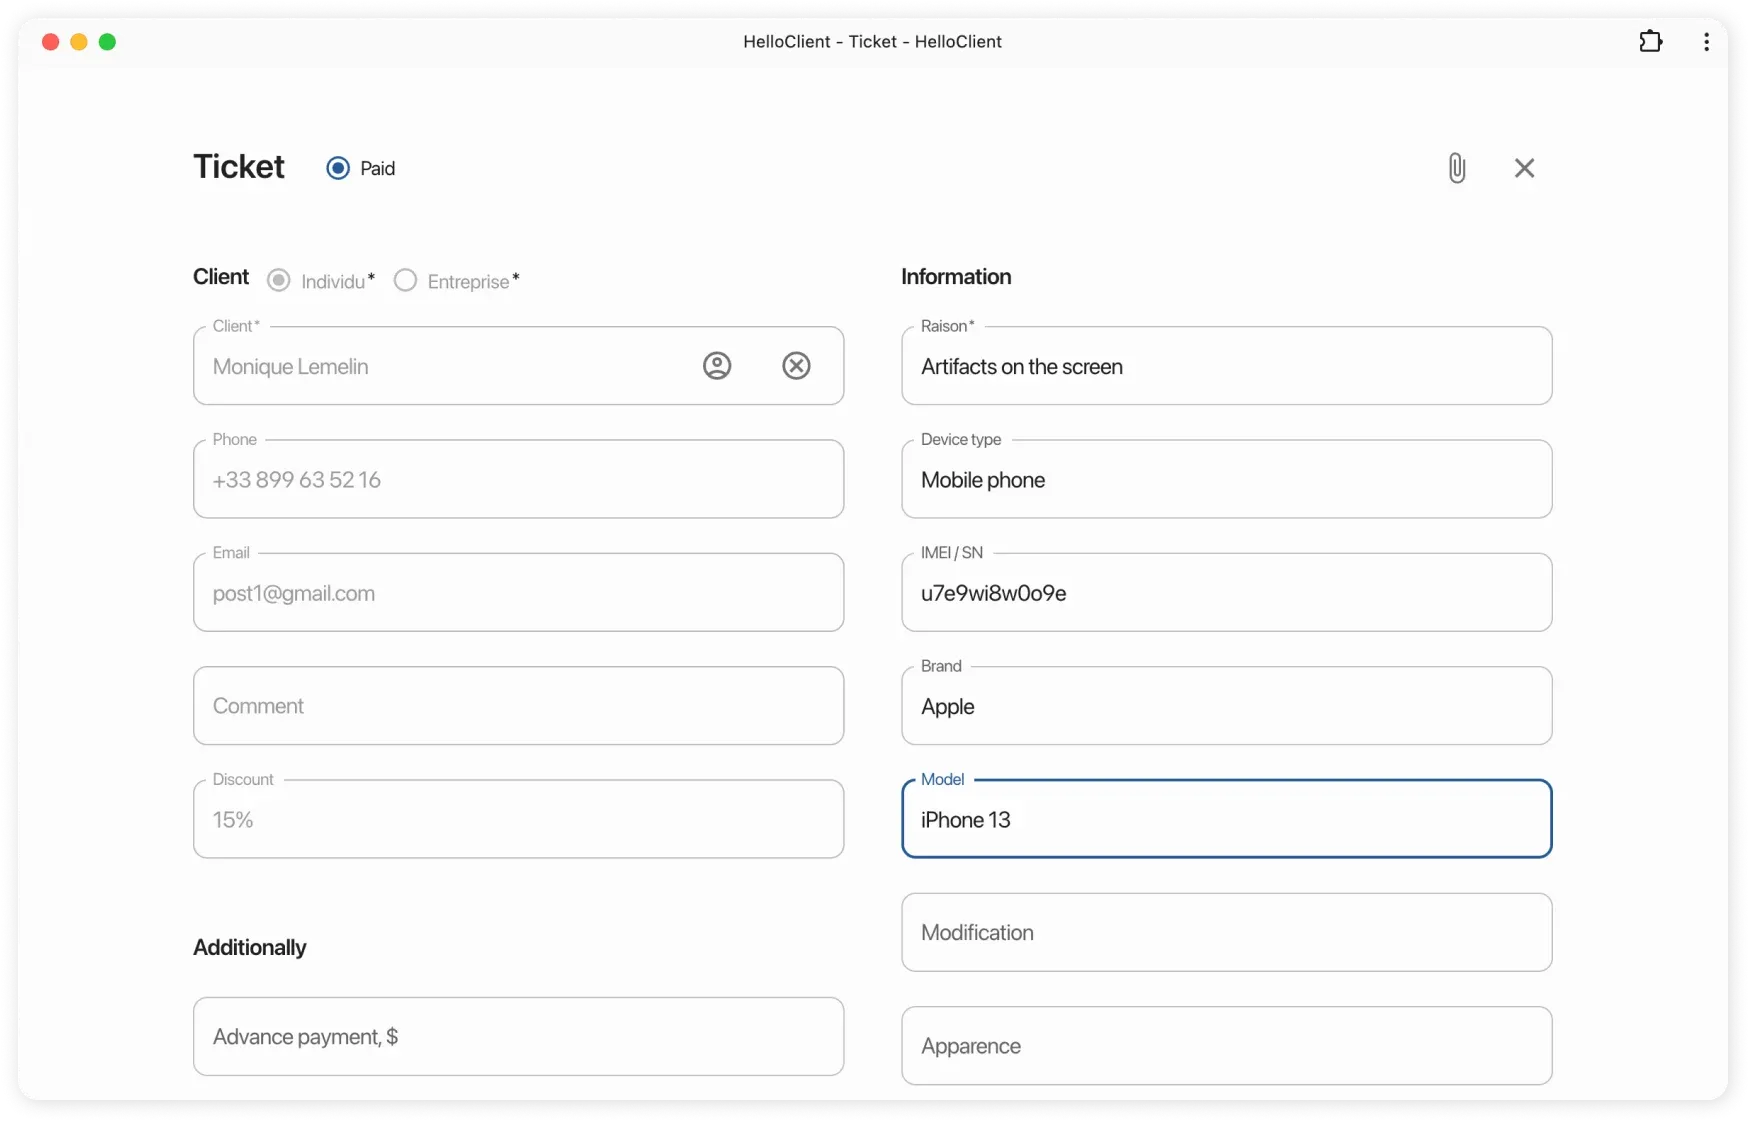This screenshot has width=1750, height=1122.
Task: Open the three-dot window menu
Action: pyautogui.click(x=1706, y=42)
